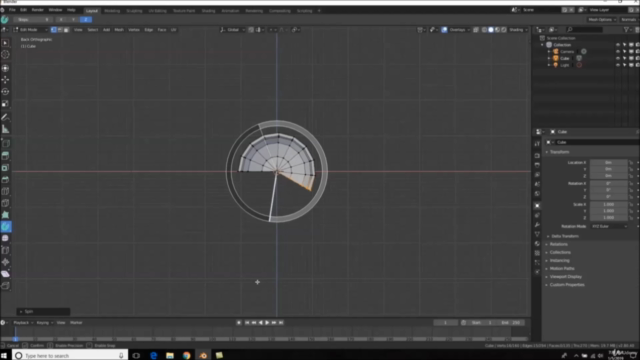Select the active Spin tool
Screen dimensions: 640x360
6,227
